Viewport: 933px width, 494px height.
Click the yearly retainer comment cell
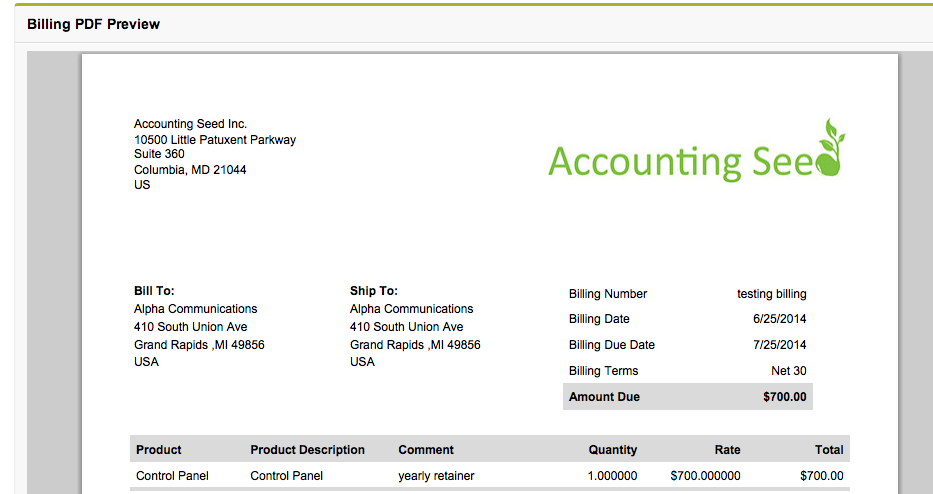436,476
